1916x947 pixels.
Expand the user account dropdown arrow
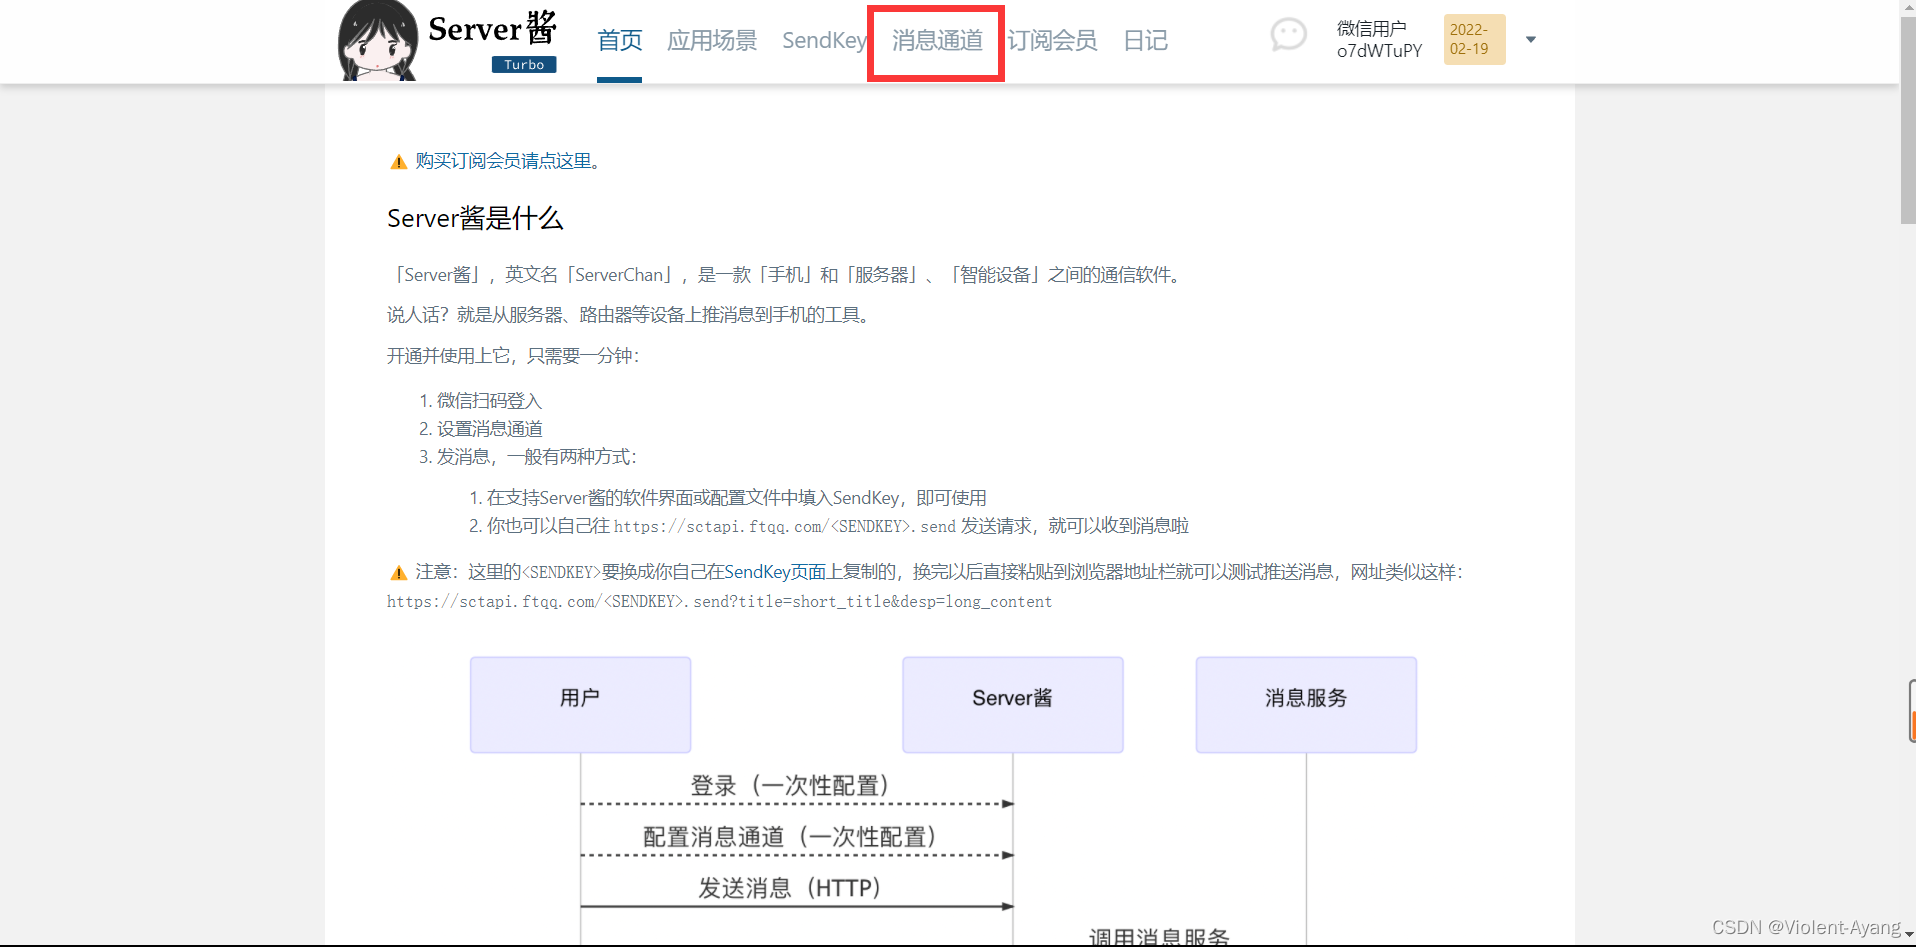click(1530, 40)
